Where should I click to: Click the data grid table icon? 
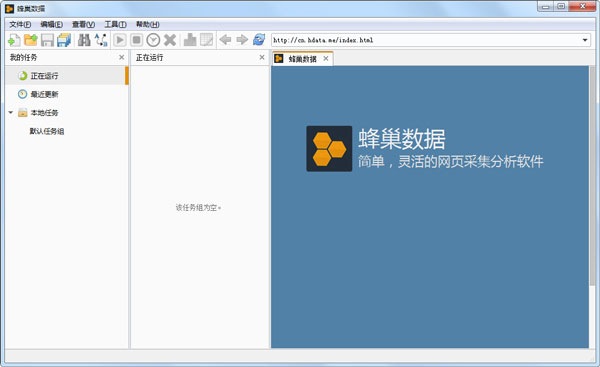click(x=207, y=40)
